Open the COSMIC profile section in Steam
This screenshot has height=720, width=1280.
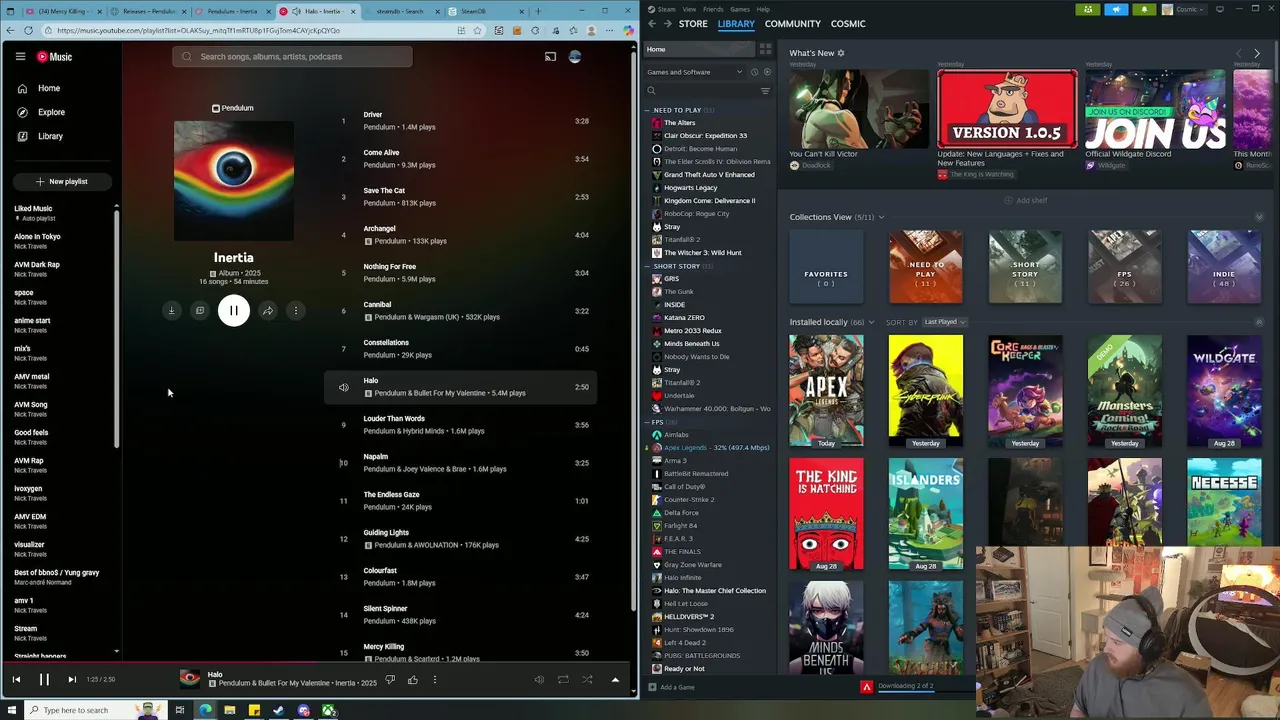[x=848, y=24]
